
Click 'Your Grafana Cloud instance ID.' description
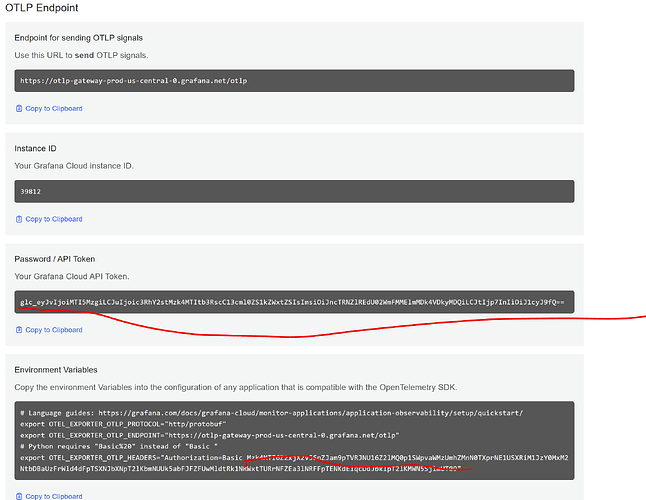coord(74,166)
